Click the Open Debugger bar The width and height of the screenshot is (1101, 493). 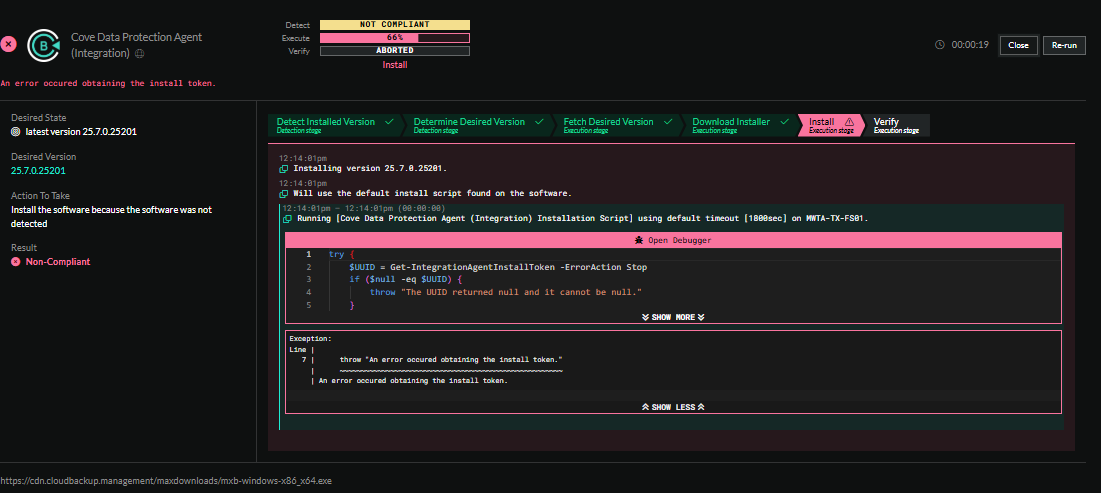click(673, 240)
